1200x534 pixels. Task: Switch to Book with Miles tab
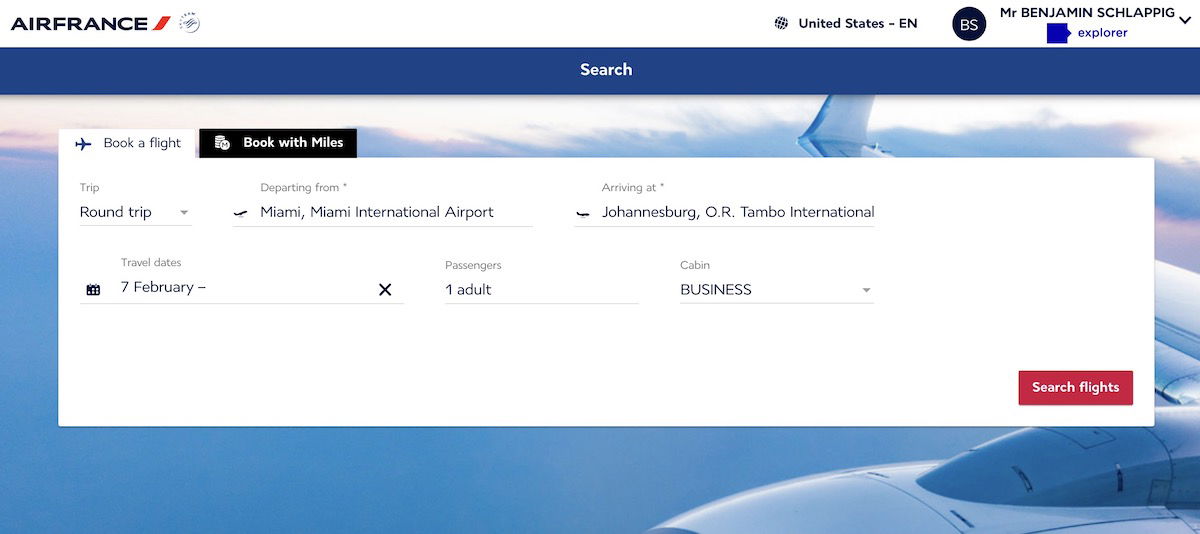[278, 143]
